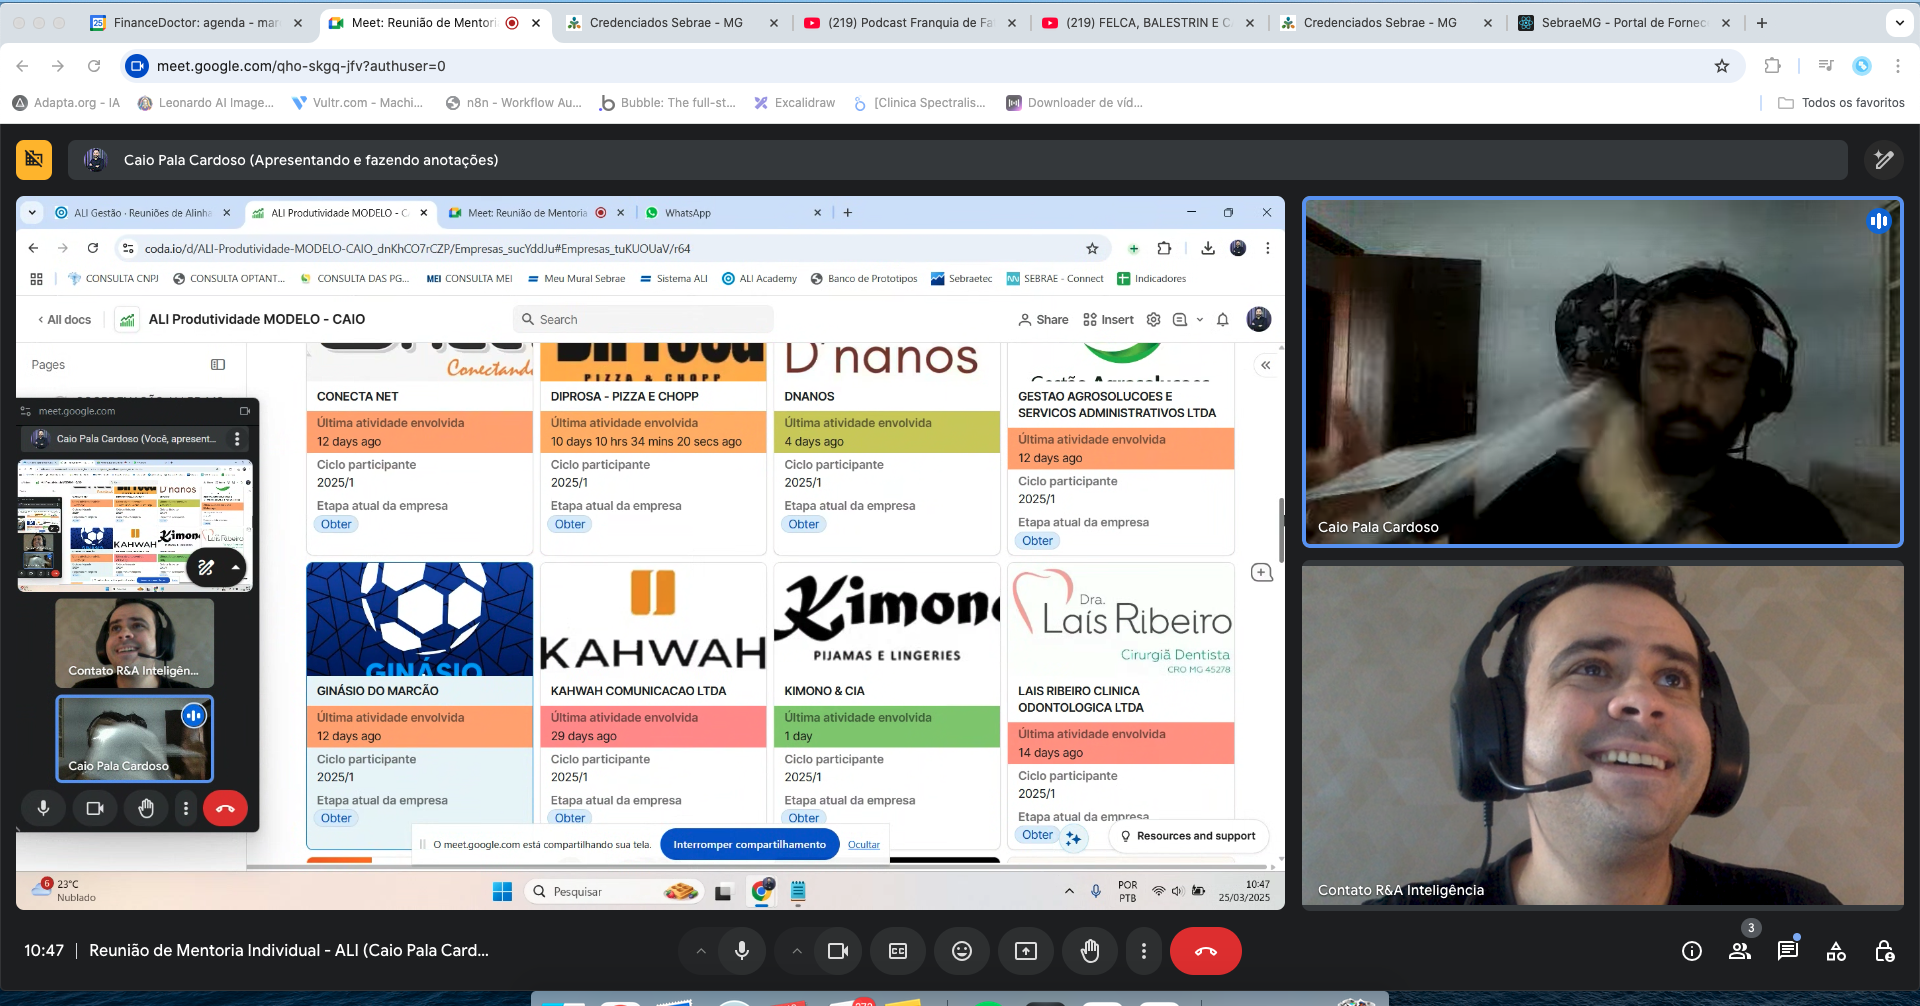Open Chrome from the shared Windows taskbar
This screenshot has height=1006, width=1920.
point(762,891)
